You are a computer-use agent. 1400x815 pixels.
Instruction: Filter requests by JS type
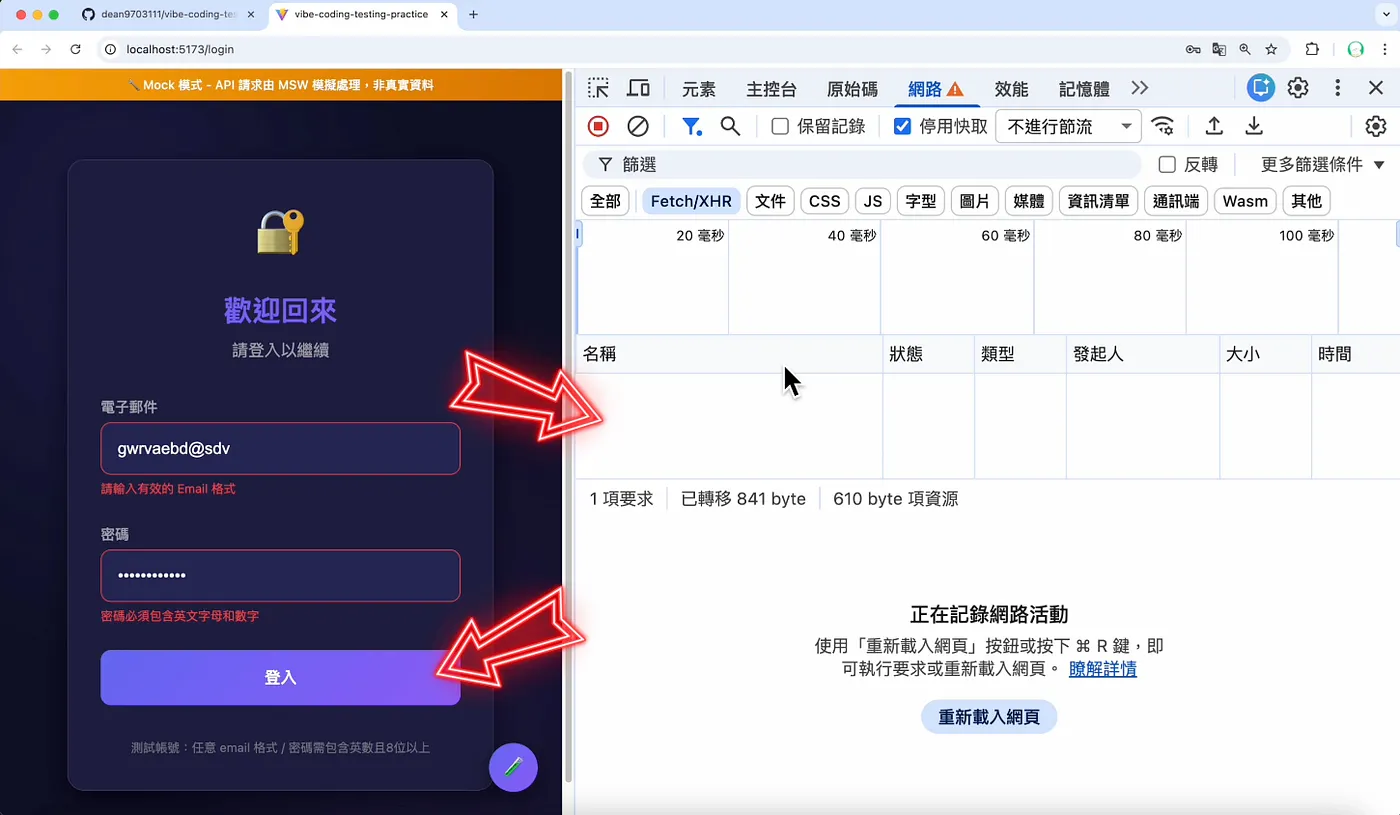click(873, 201)
